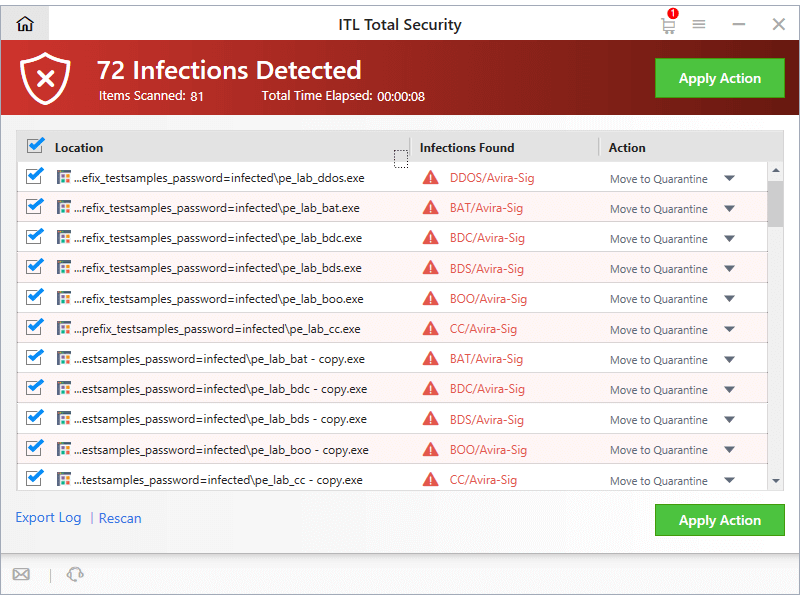Expand action dropdown for pe_lab_boo.exe

(x=730, y=298)
